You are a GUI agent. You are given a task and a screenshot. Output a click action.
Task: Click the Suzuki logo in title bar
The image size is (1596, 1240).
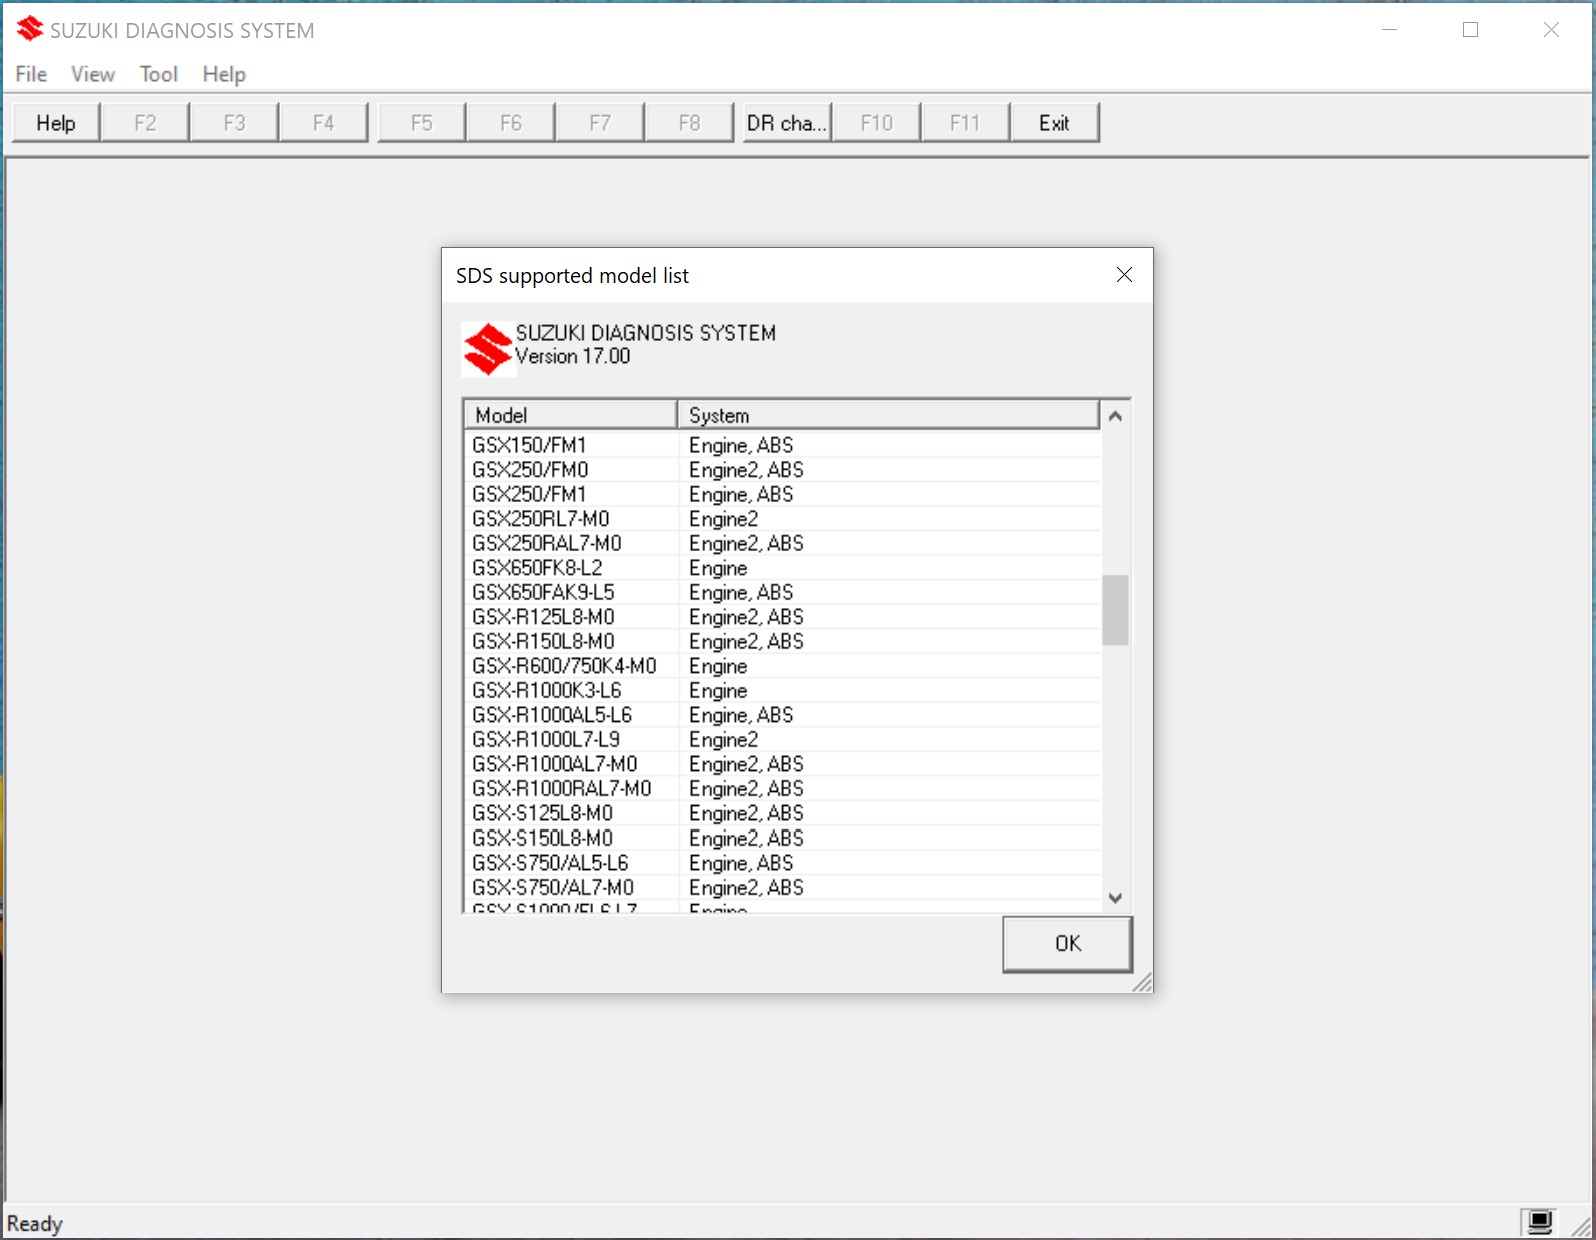(30, 29)
